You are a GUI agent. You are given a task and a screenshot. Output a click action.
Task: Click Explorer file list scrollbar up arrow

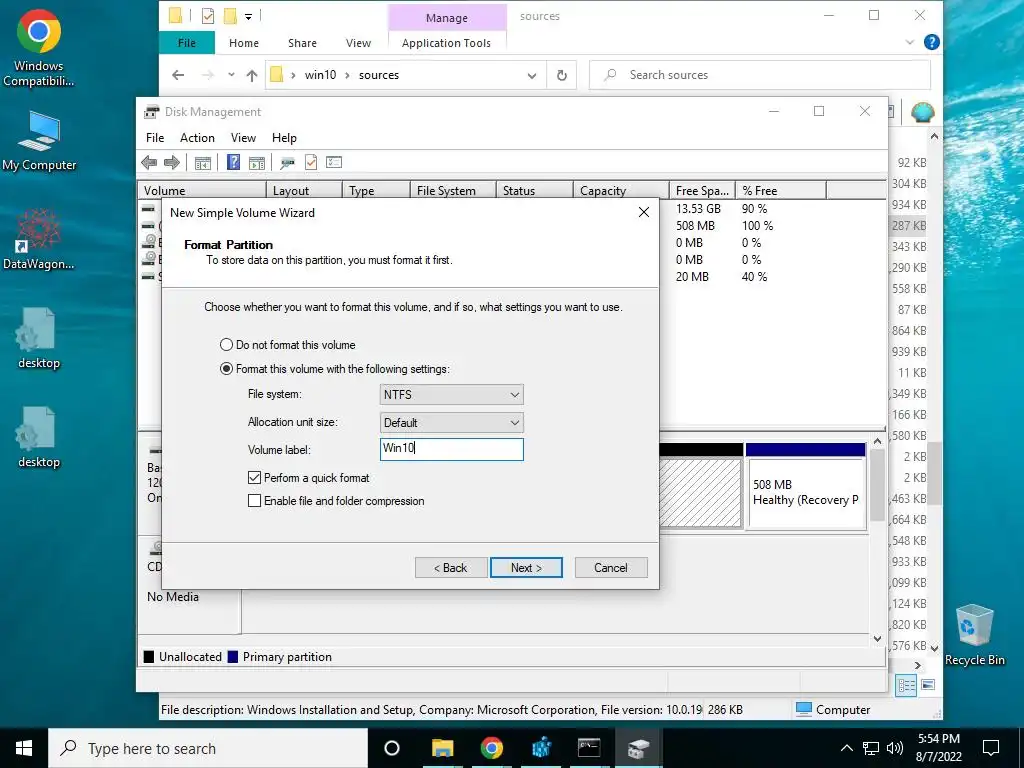click(x=934, y=136)
